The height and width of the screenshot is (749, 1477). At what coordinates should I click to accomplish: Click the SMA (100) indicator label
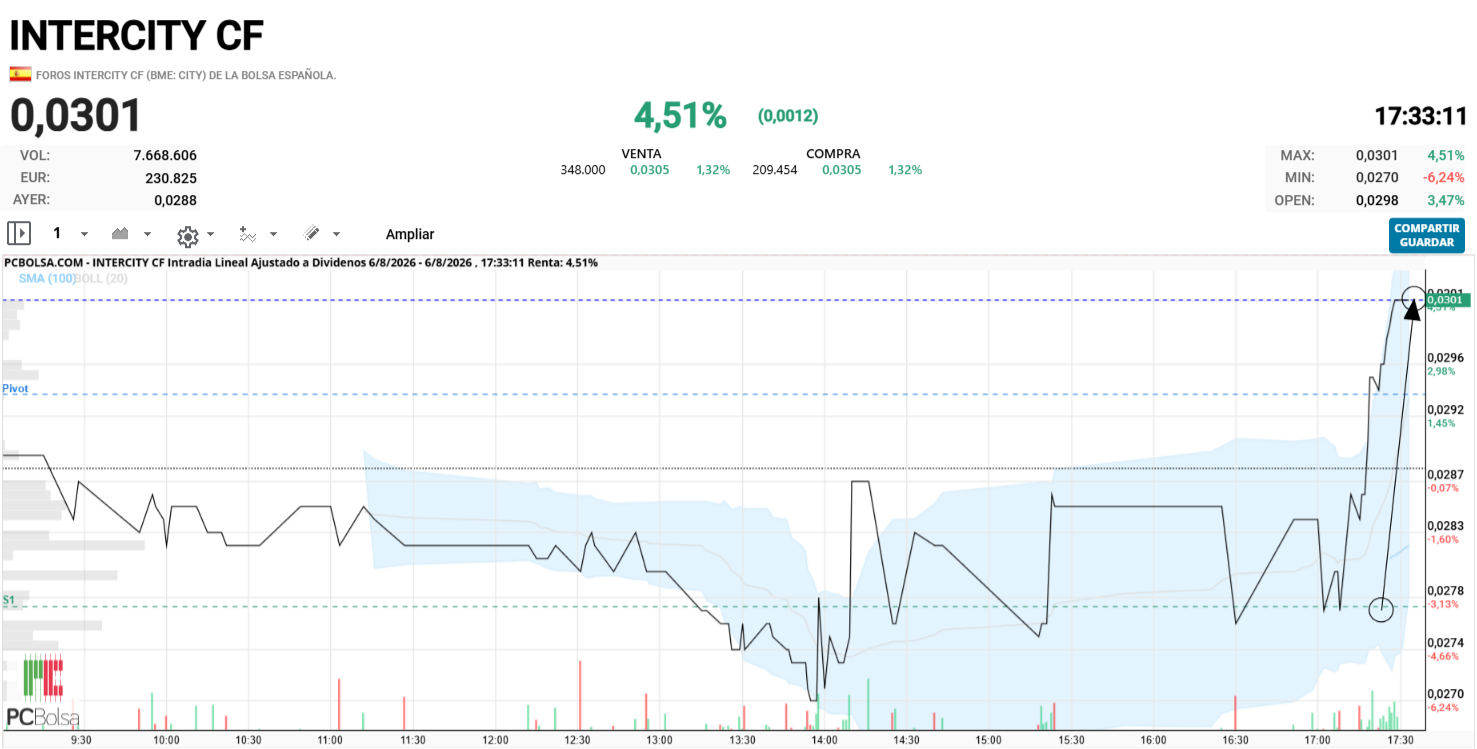(47, 278)
